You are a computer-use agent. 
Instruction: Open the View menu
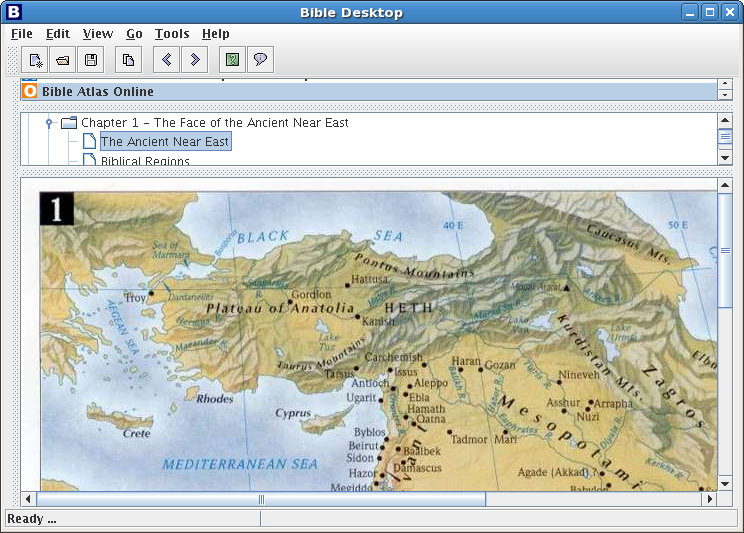[98, 34]
